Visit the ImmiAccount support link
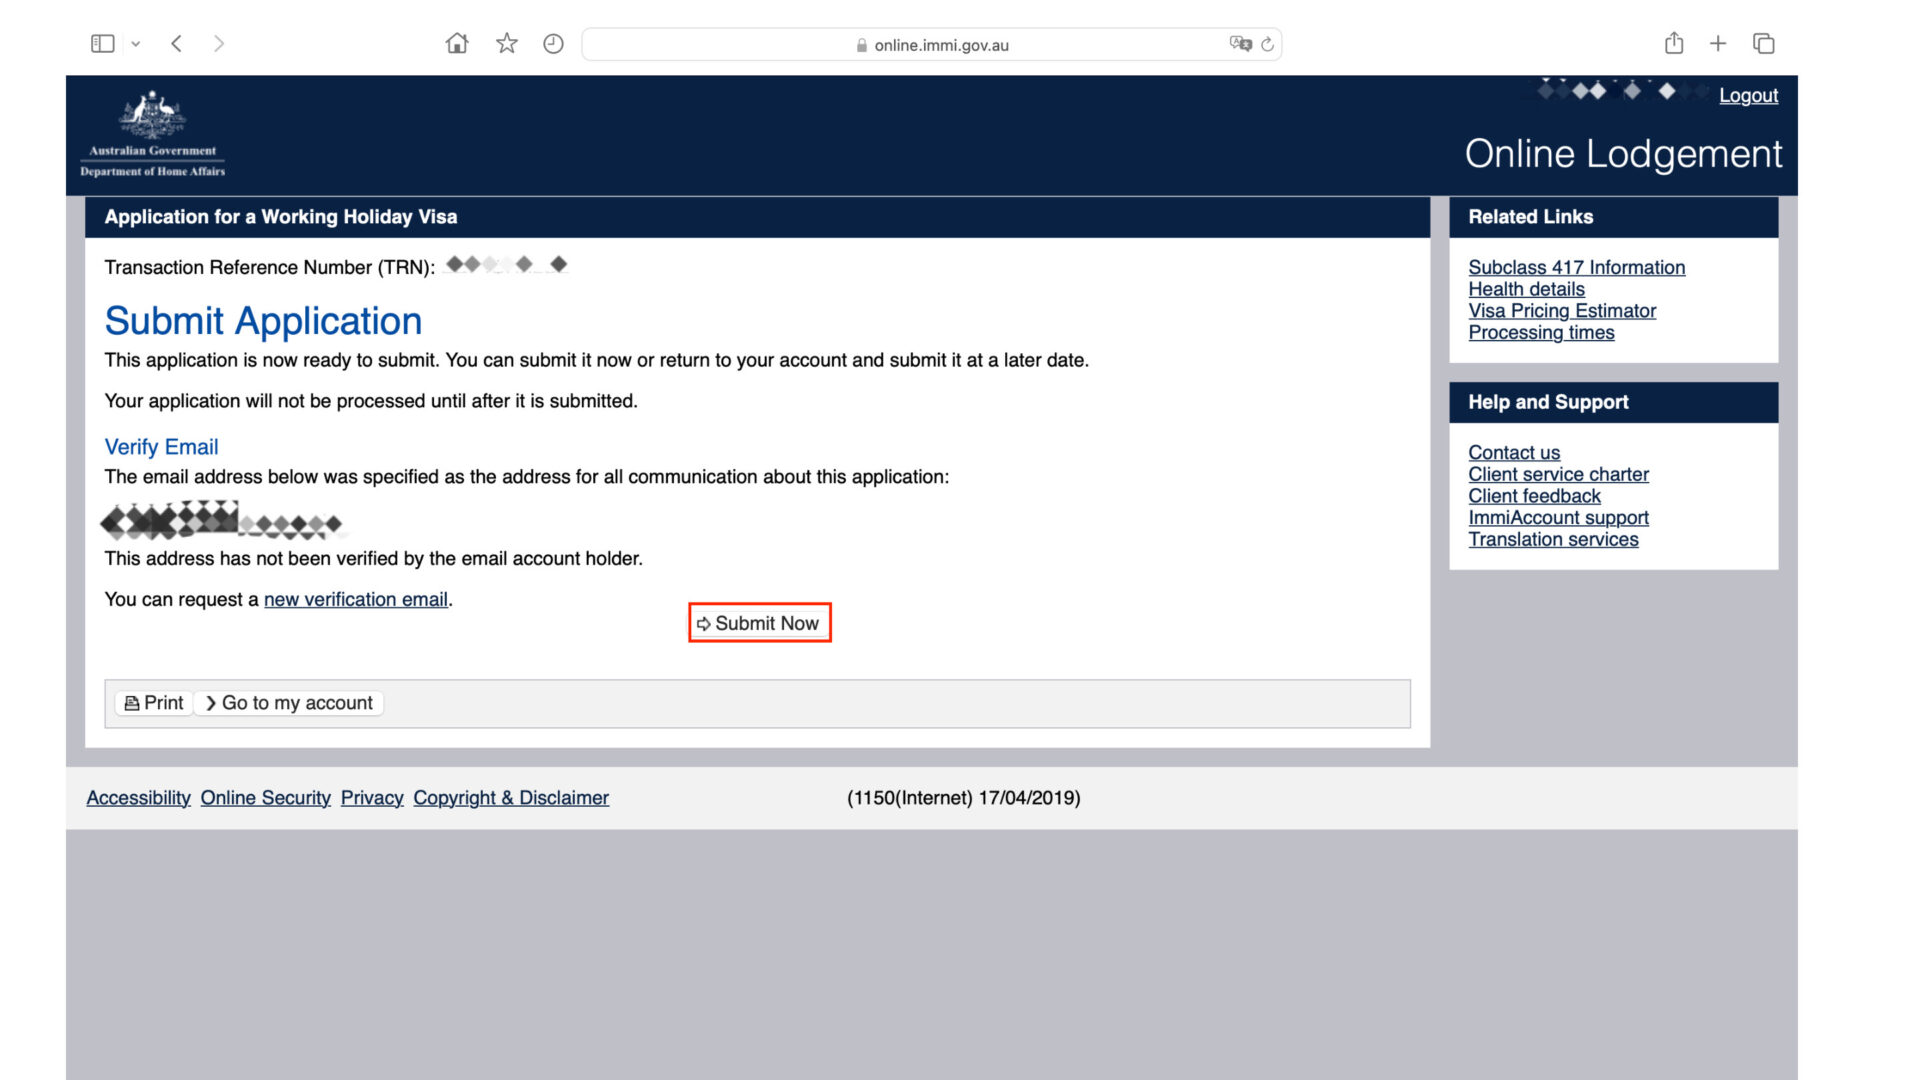This screenshot has height=1080, width=1920. coord(1558,518)
